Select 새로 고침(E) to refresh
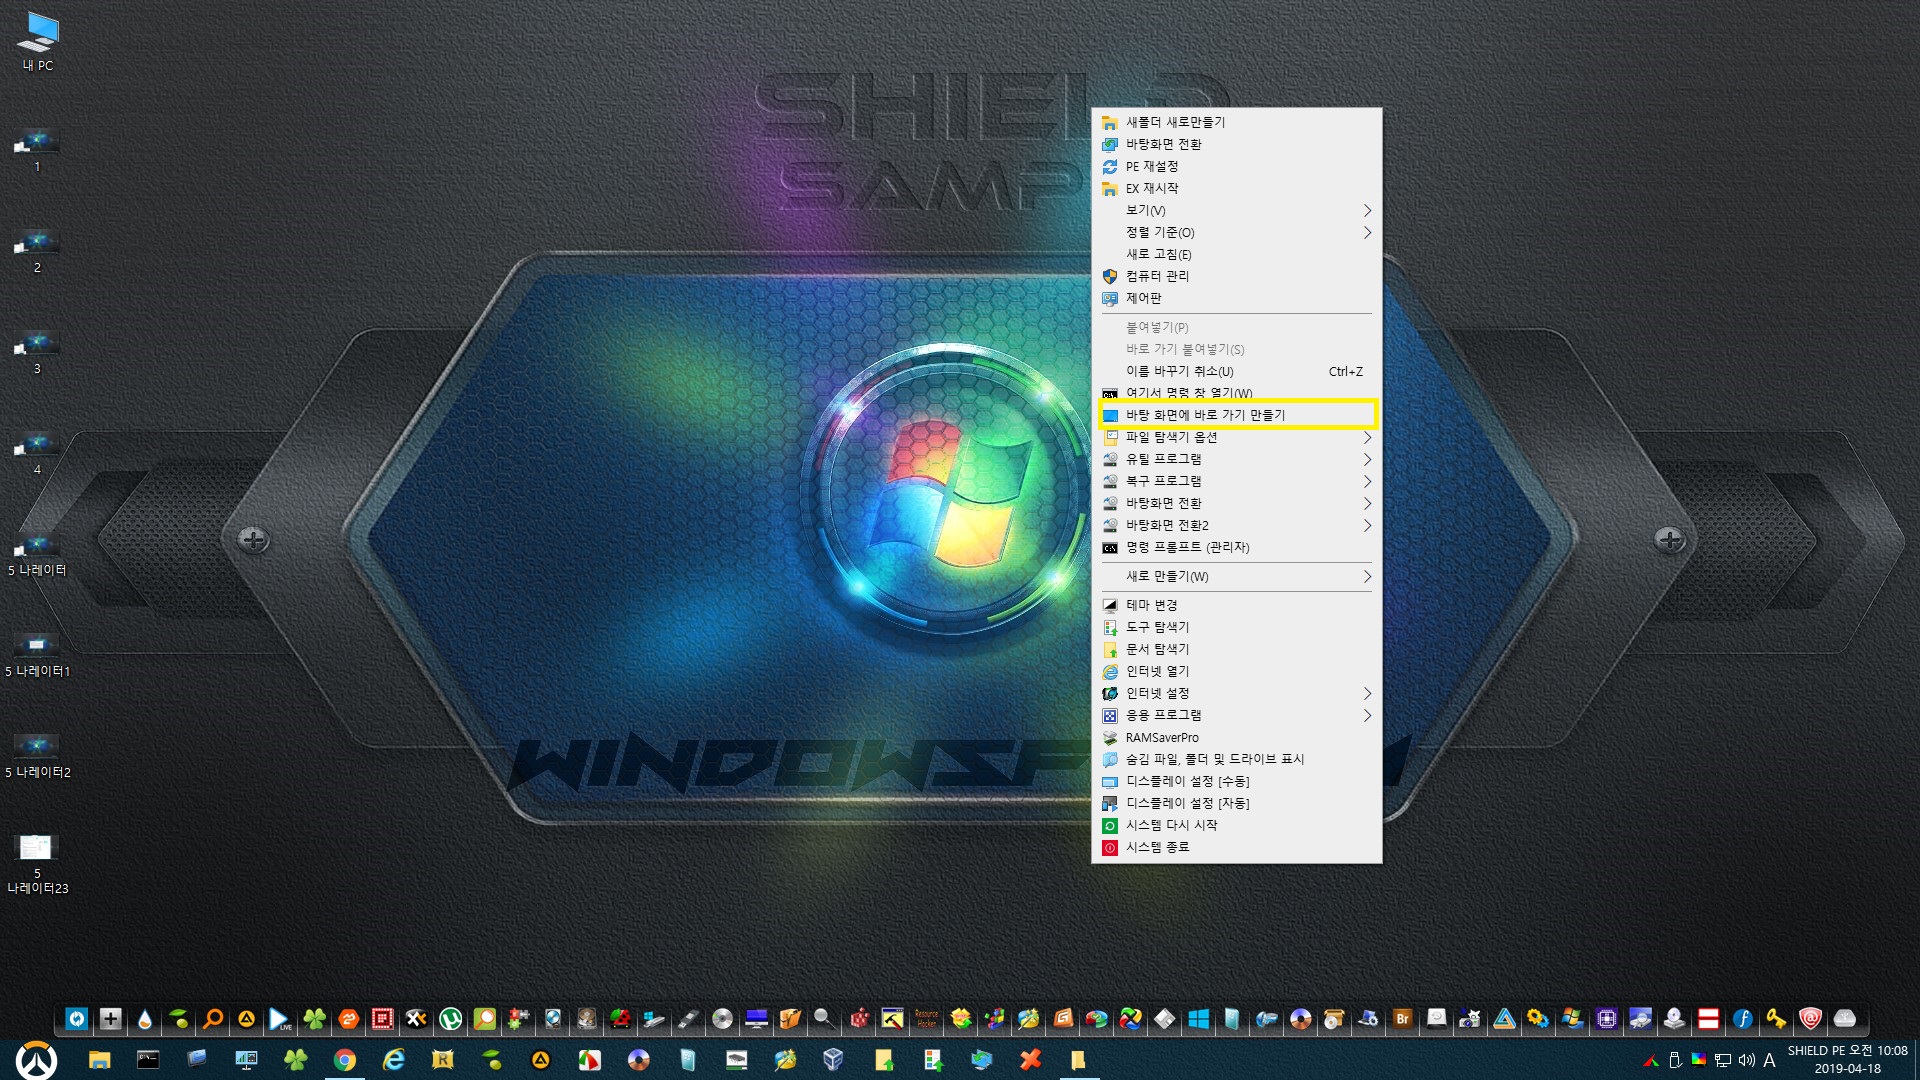The image size is (1920, 1080). 1236,254
